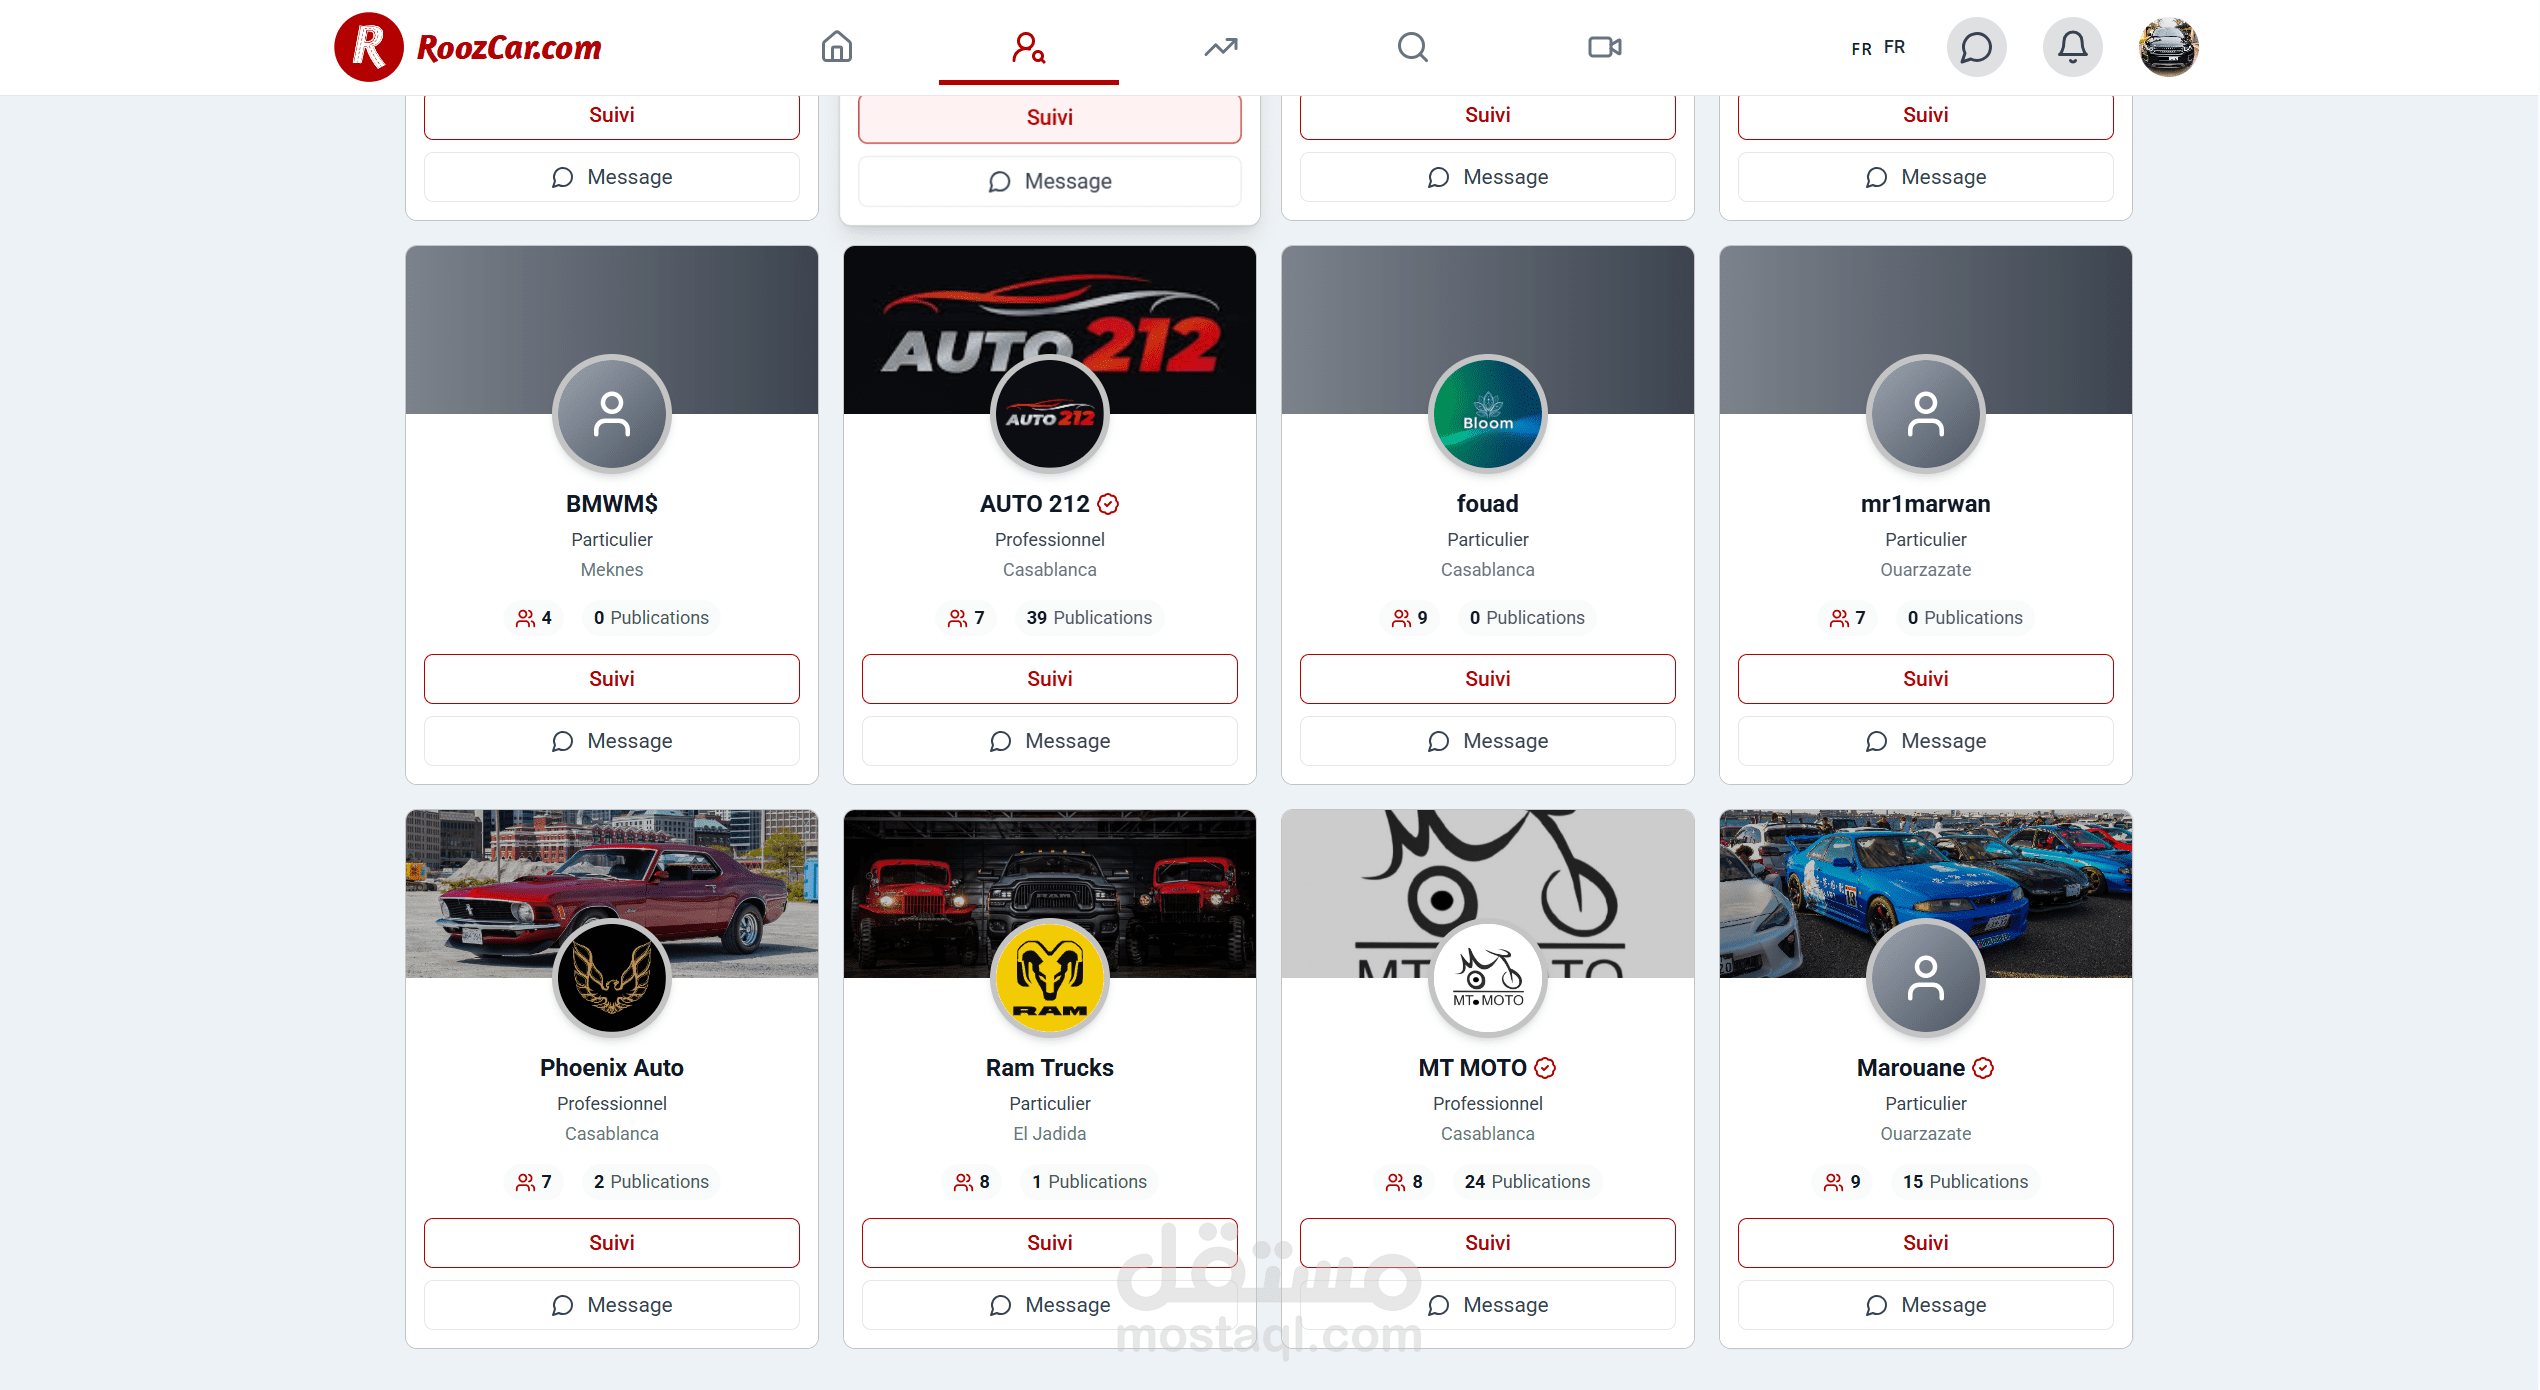Open the video camera icon

click(1604, 47)
